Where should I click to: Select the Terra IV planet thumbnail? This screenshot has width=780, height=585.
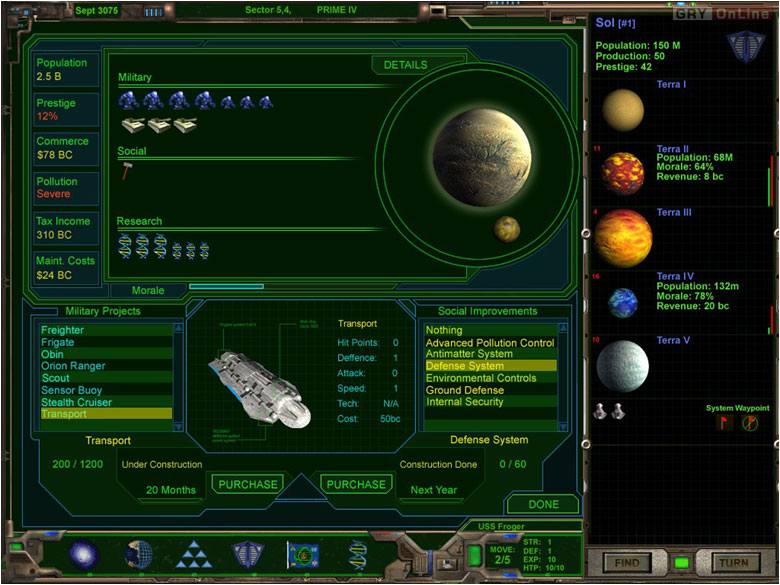point(622,302)
